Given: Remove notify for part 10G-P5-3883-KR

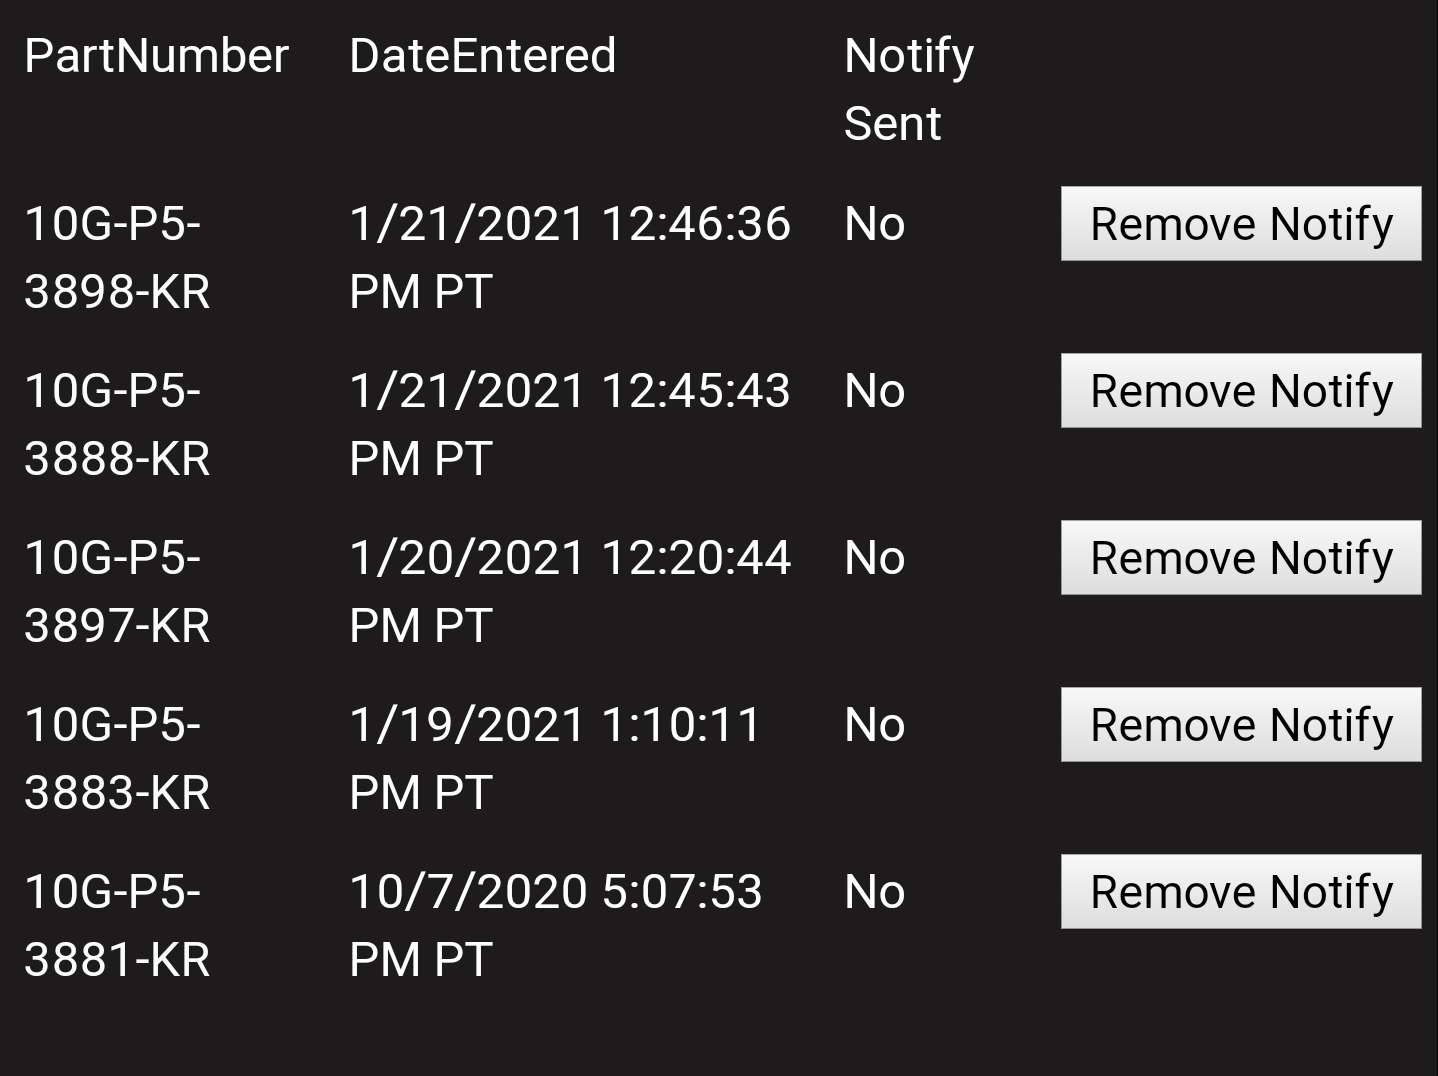Looking at the screenshot, I should tap(1240, 724).
